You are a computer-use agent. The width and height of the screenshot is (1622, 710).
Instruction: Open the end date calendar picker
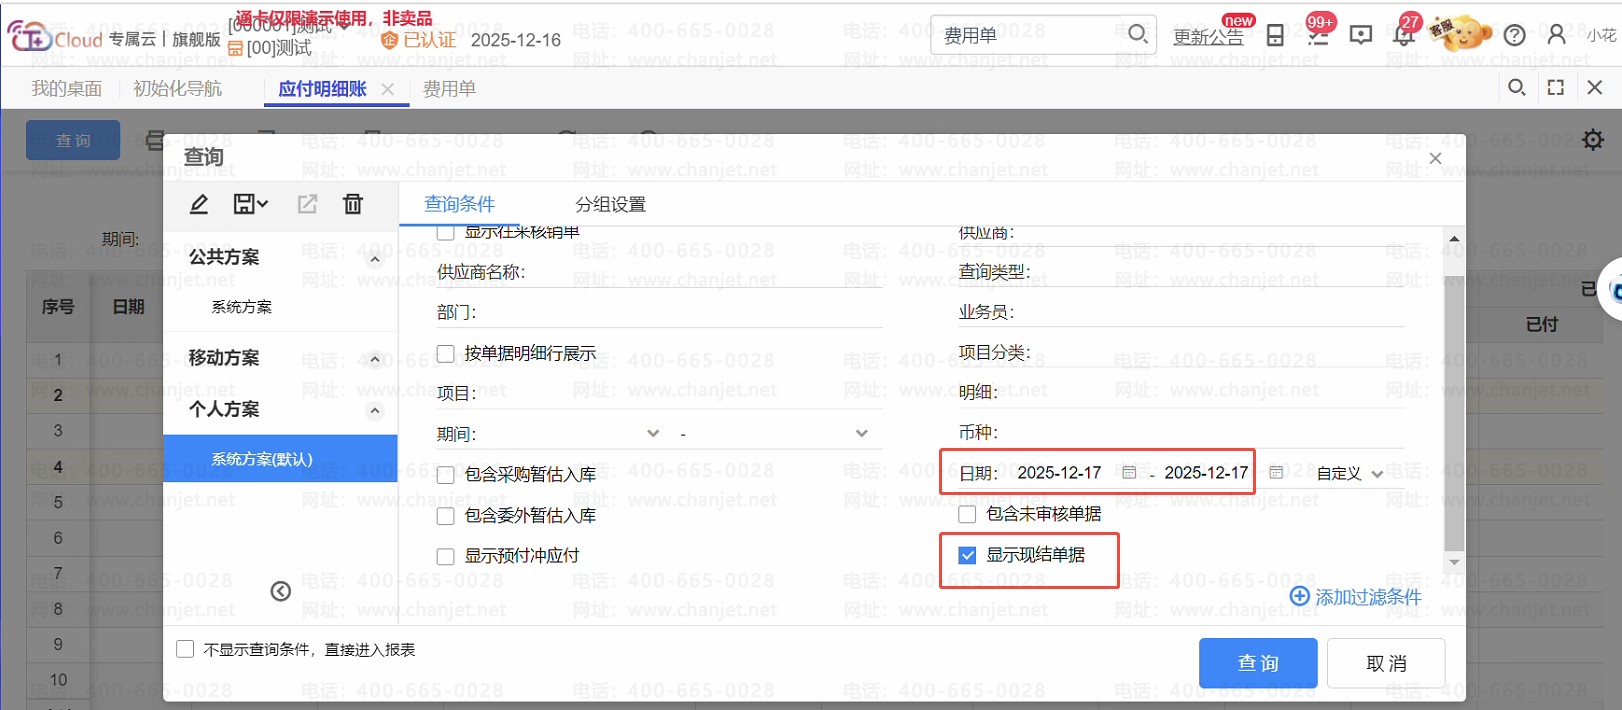click(1276, 472)
